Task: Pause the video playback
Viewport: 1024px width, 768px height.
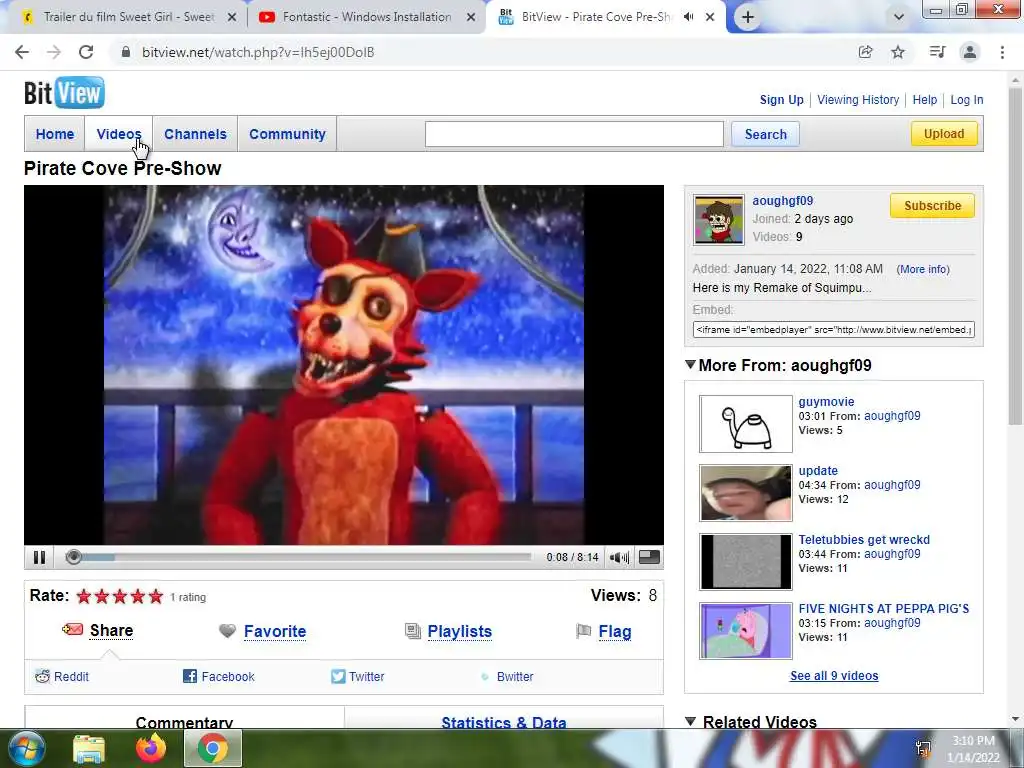Action: (x=39, y=557)
